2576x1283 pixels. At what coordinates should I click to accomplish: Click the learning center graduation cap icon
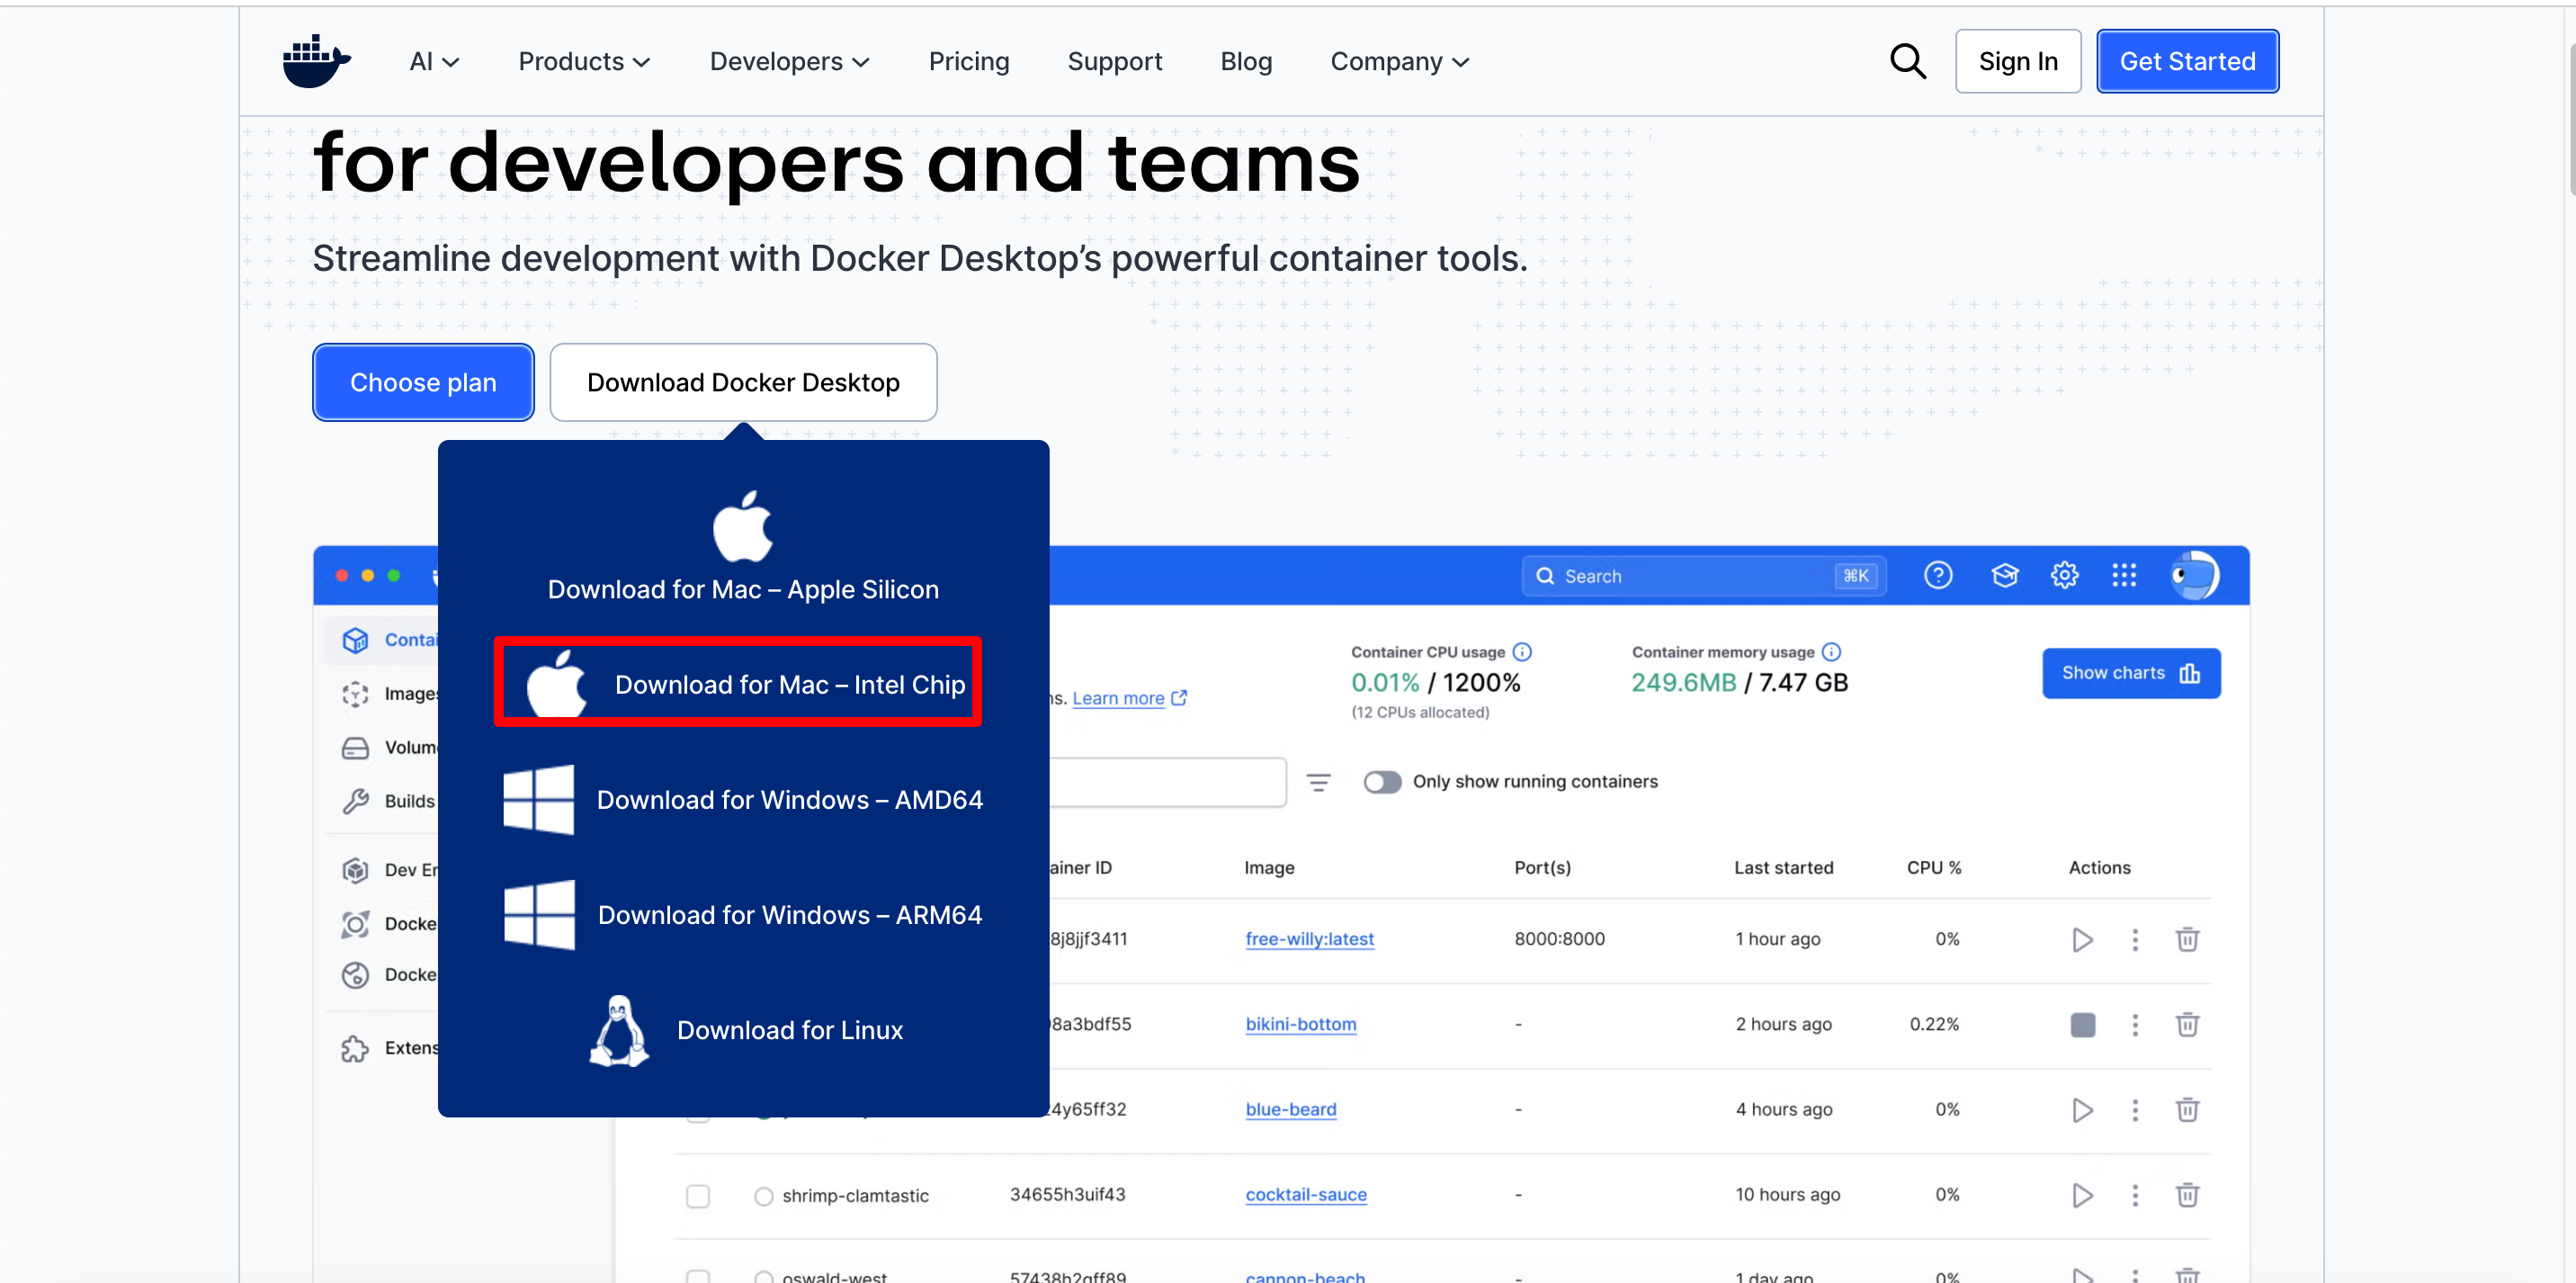2004,575
